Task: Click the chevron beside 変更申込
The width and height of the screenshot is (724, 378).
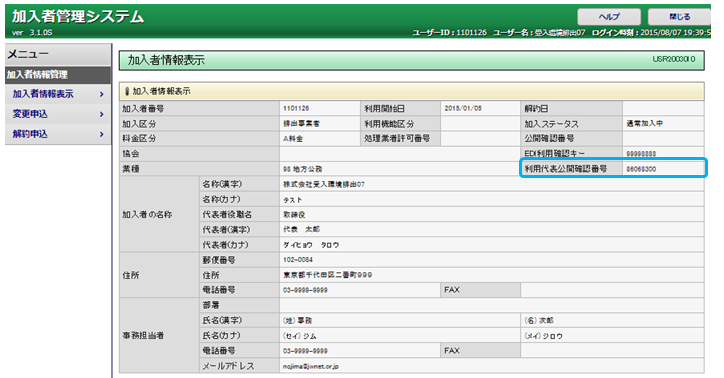Action: tap(102, 114)
